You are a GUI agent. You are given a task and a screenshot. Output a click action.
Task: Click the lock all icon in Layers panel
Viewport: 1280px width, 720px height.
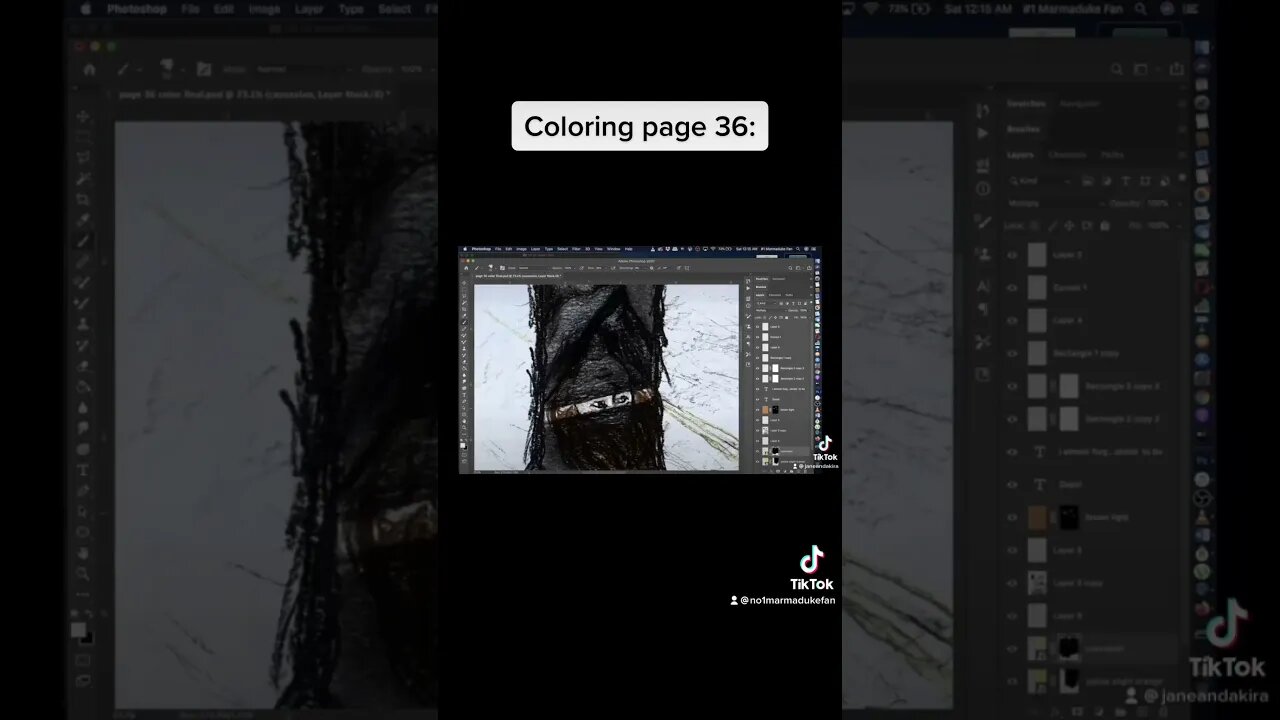tap(1104, 226)
